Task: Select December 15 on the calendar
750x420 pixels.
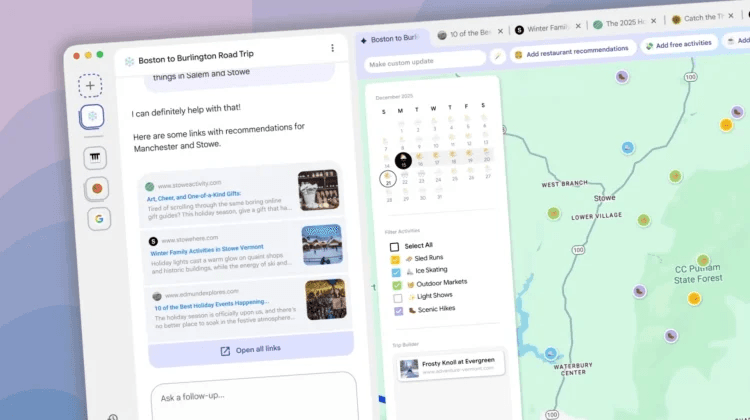Action: [403, 161]
